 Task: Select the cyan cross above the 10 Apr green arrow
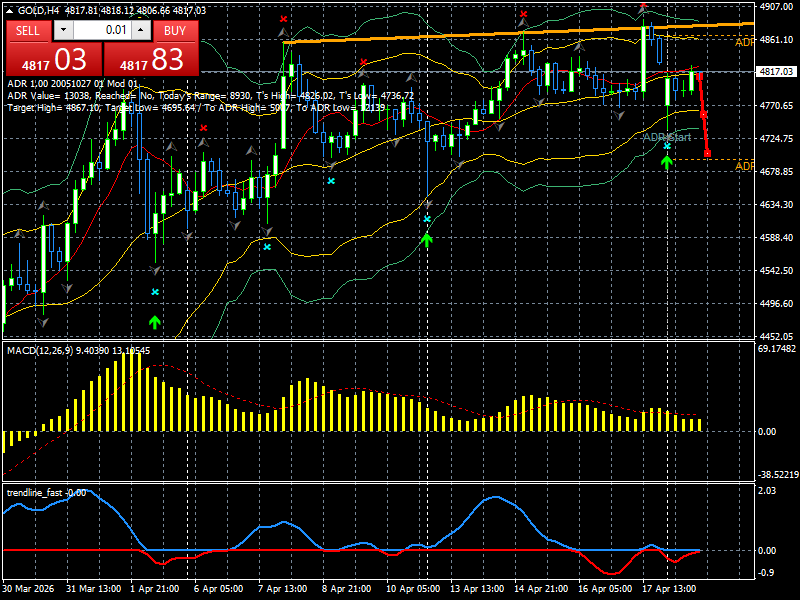coord(427,219)
